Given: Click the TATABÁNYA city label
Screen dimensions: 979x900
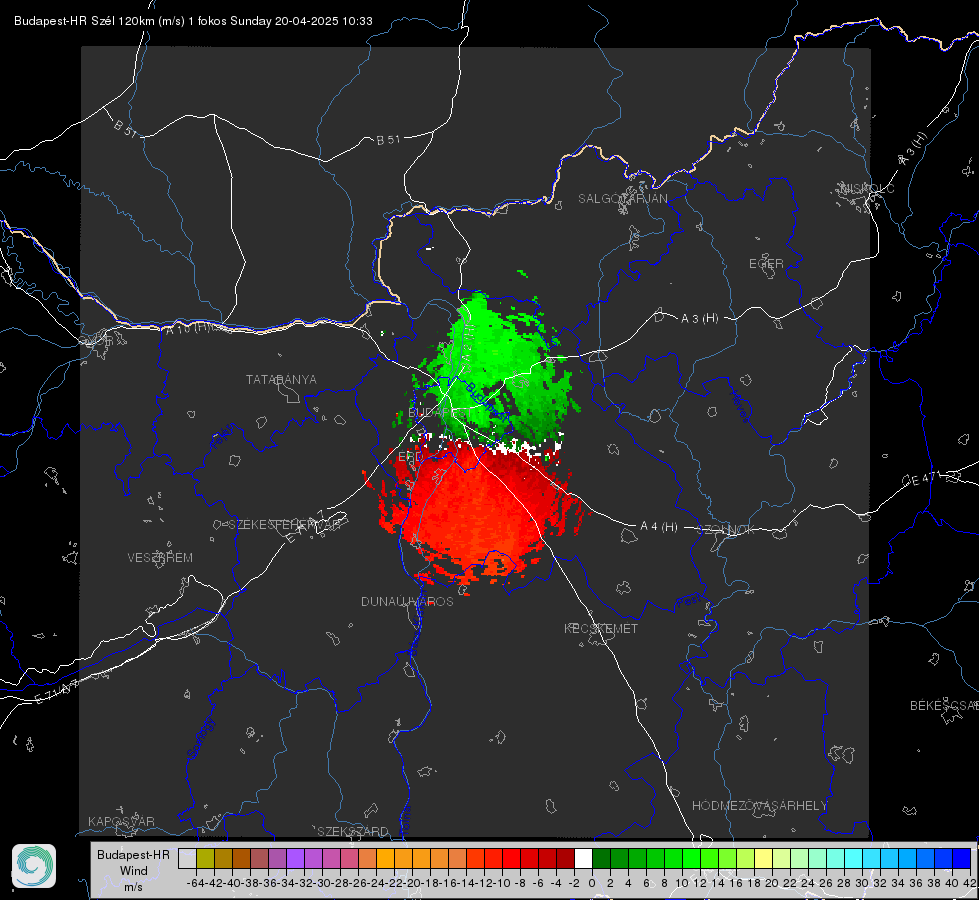Looking at the screenshot, I should pyautogui.click(x=281, y=379).
